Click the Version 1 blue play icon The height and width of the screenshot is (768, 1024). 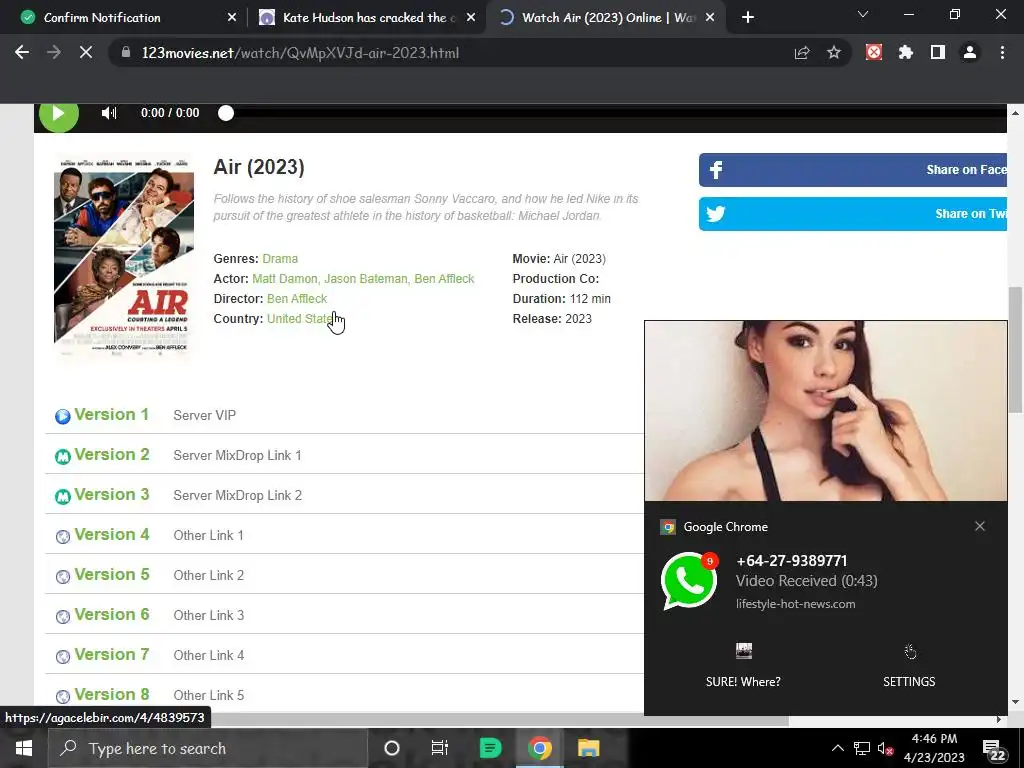[63, 416]
